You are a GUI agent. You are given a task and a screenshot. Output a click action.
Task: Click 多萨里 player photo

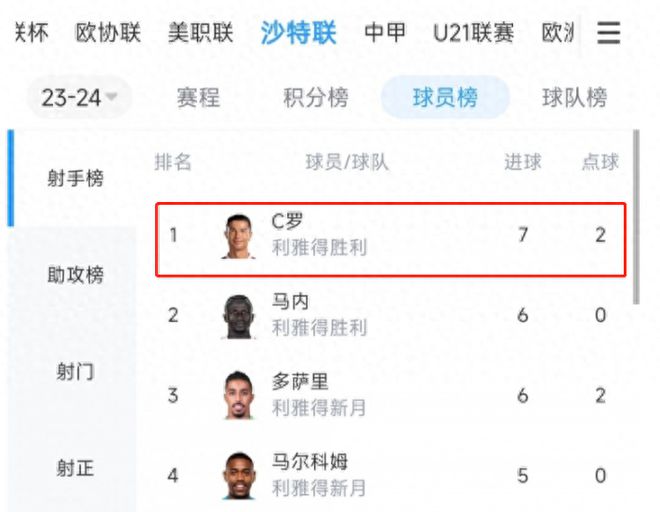(x=239, y=395)
